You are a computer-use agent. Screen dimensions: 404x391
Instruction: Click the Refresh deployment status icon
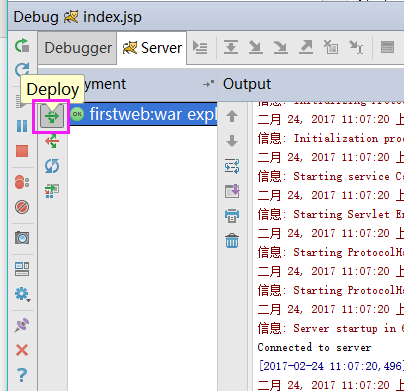[52, 166]
